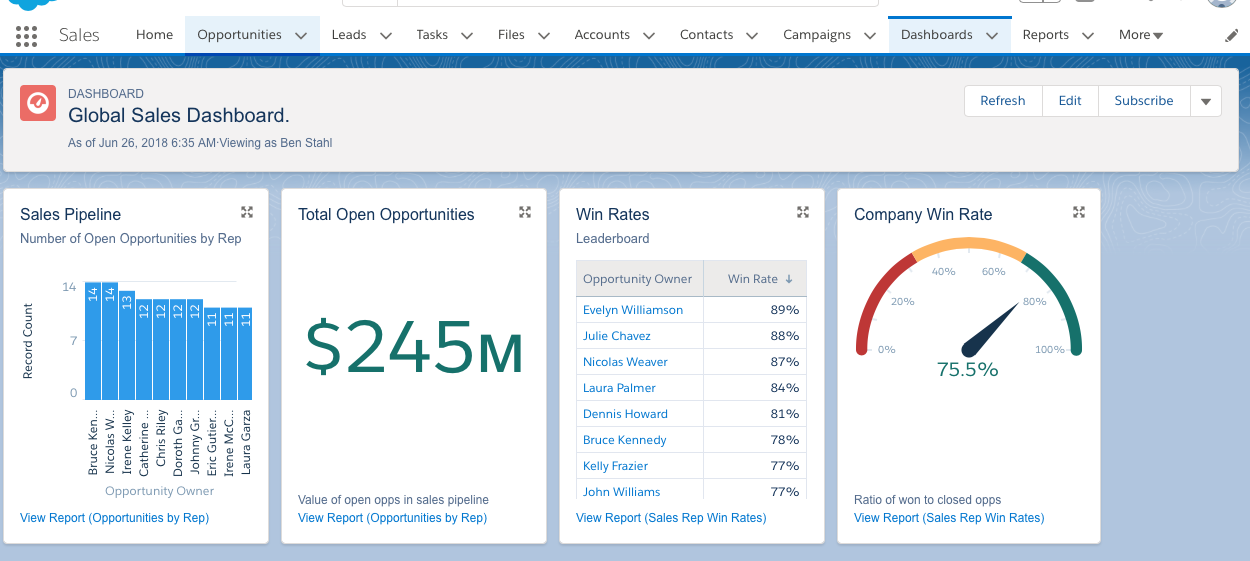Screen dimensions: 1250x561
Task: Go to the Home tab
Action: pyautogui.click(x=155, y=35)
